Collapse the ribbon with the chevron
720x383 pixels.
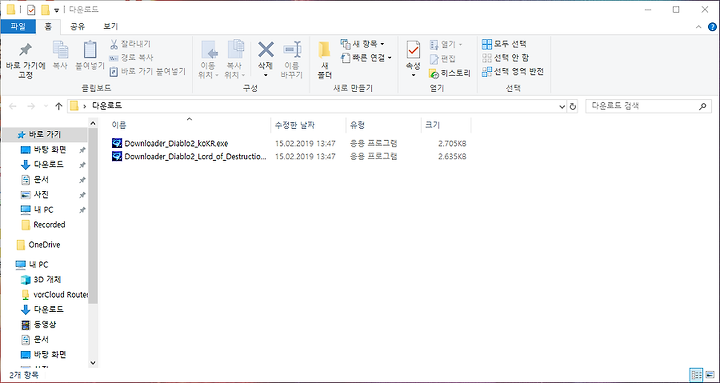[698, 27]
